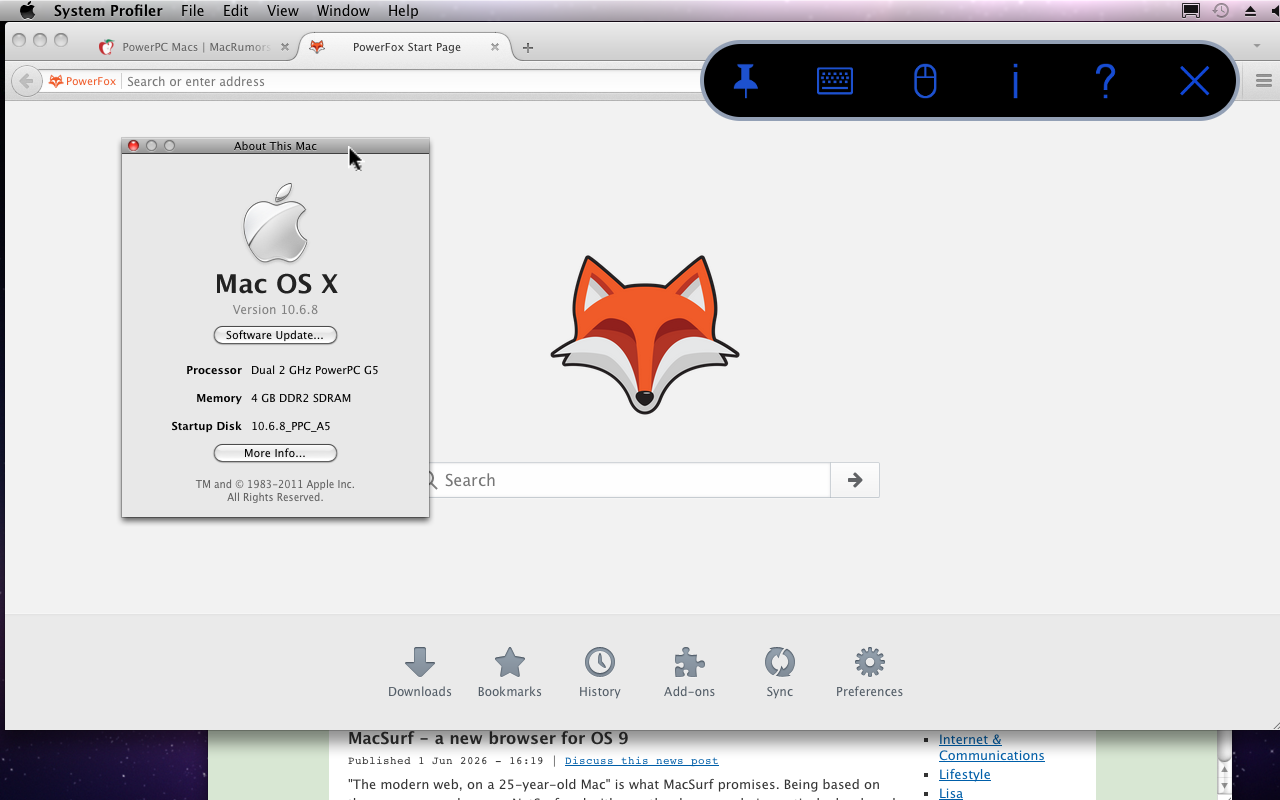1280x800 pixels.
Task: Click 'Dual 2 GHz PowerPC G5' processor text
Action: (x=314, y=370)
